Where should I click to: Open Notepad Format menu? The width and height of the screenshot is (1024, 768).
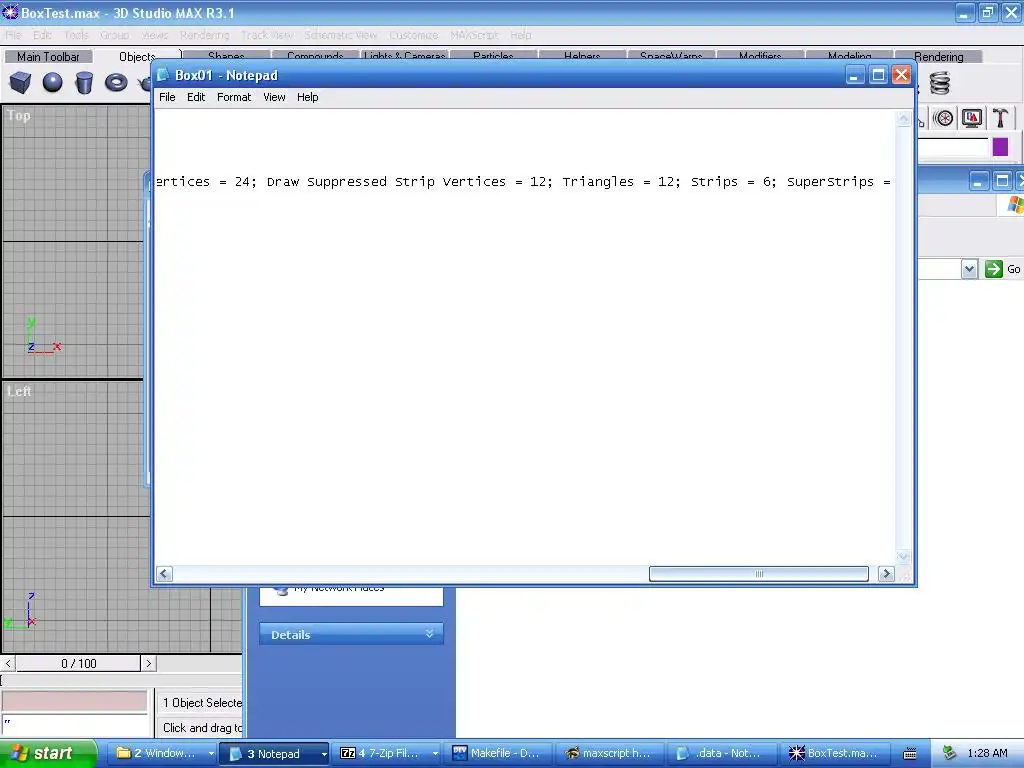pos(234,97)
